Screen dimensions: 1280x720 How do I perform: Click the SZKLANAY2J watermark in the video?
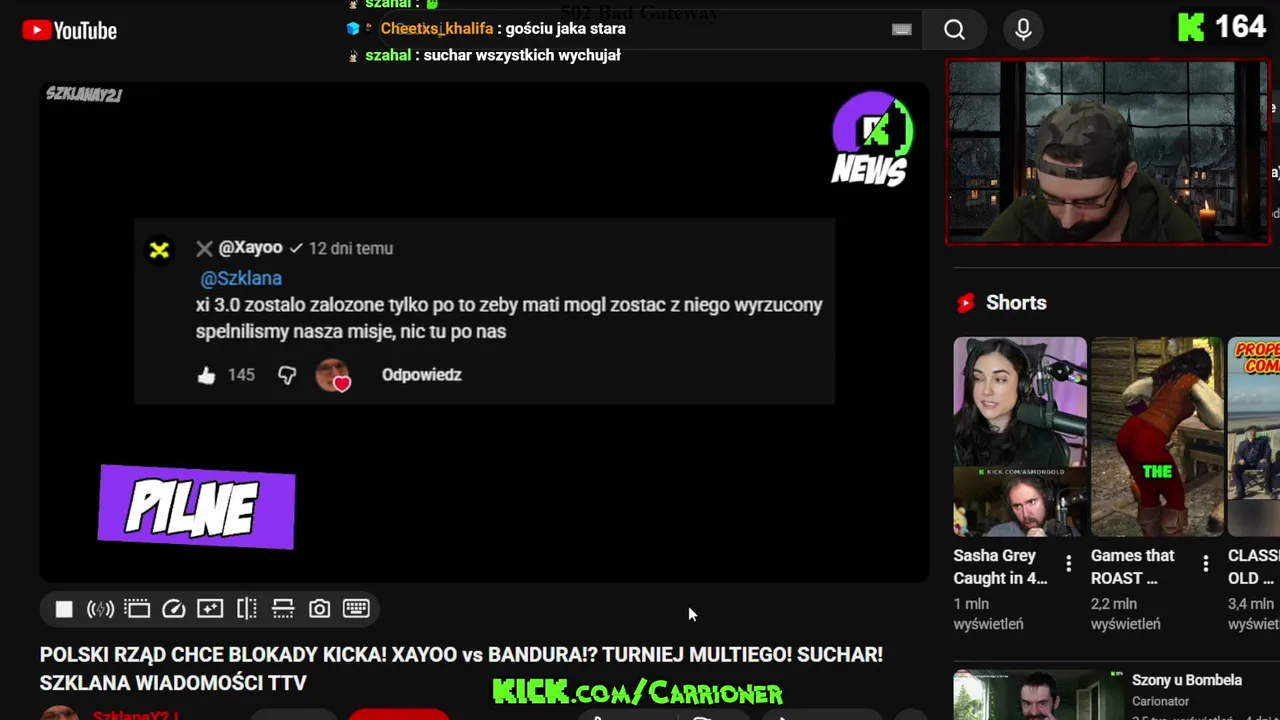tap(83, 95)
